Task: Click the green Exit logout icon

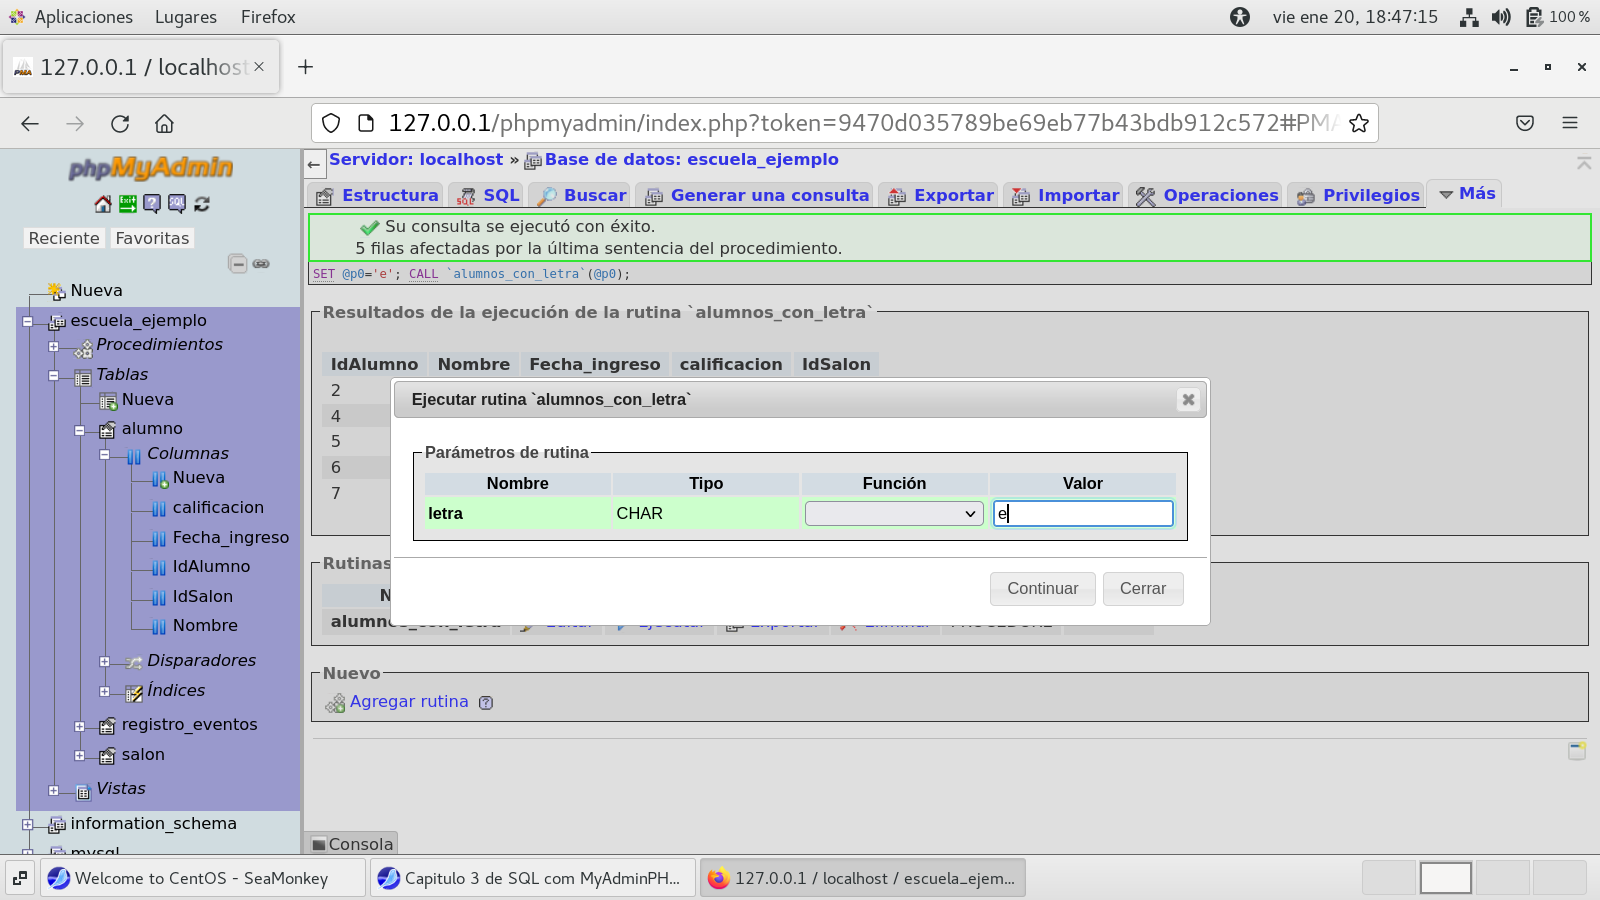Action: (x=128, y=204)
